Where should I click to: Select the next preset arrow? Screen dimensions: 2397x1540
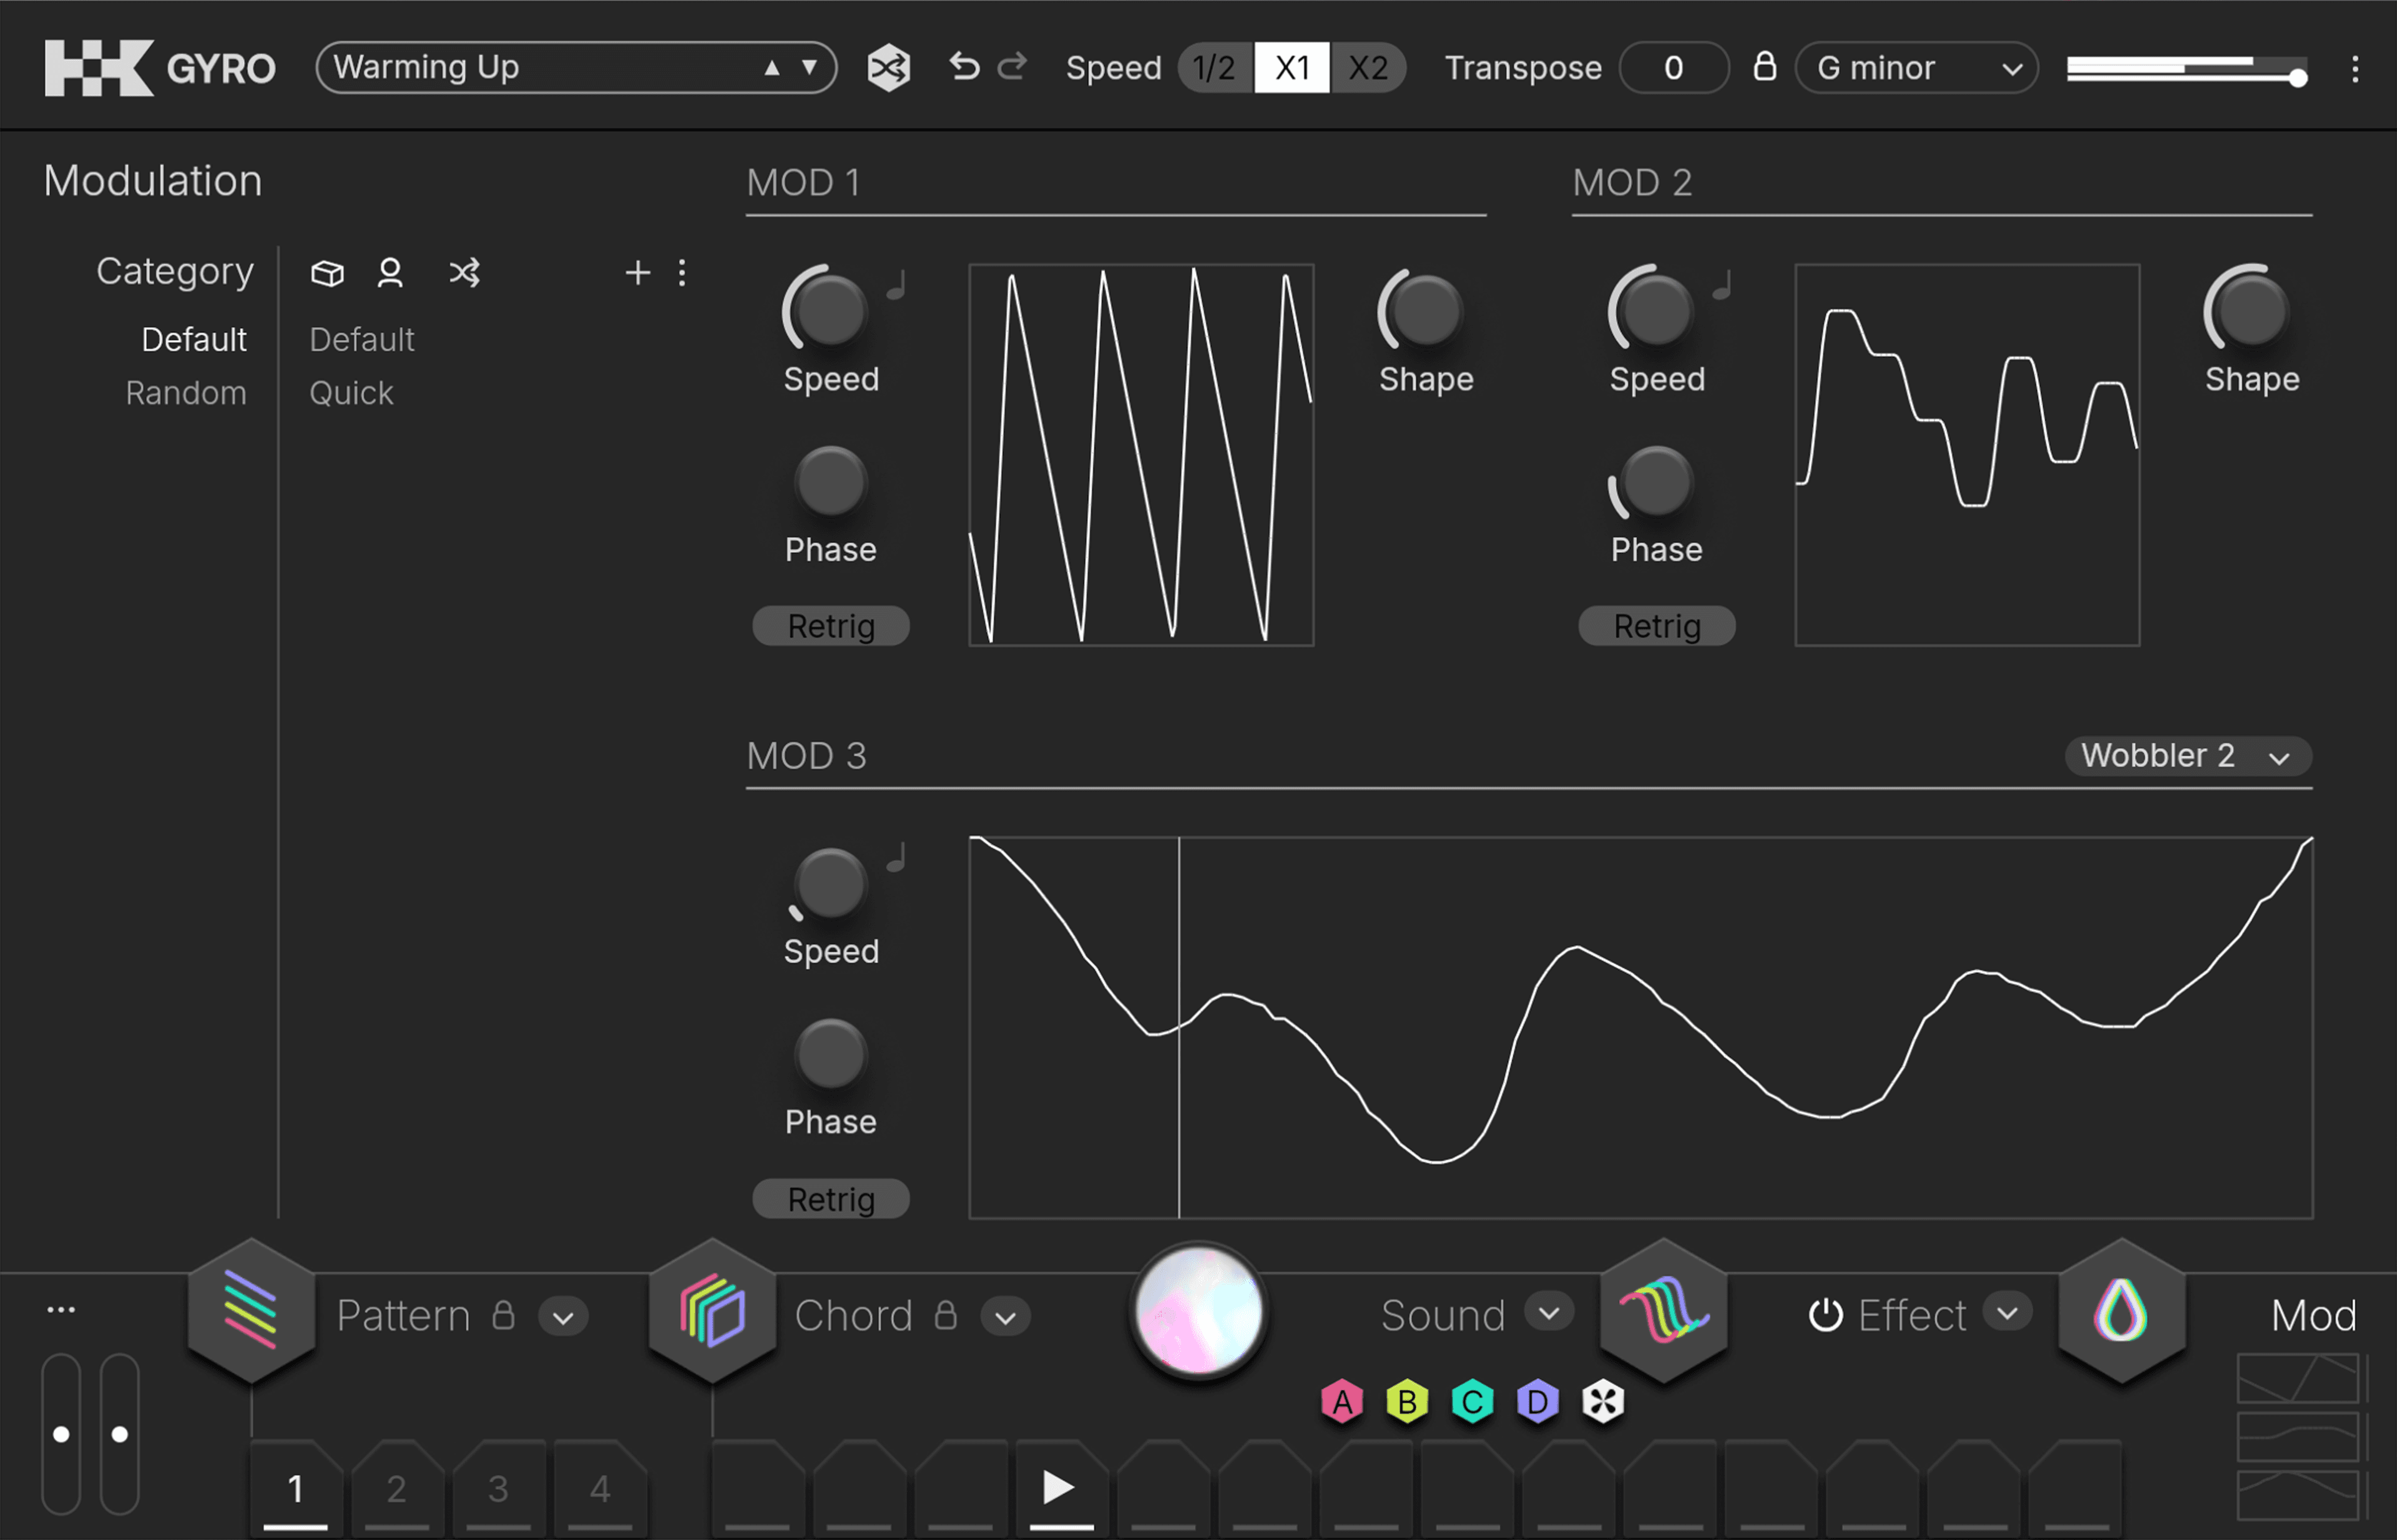tap(809, 68)
